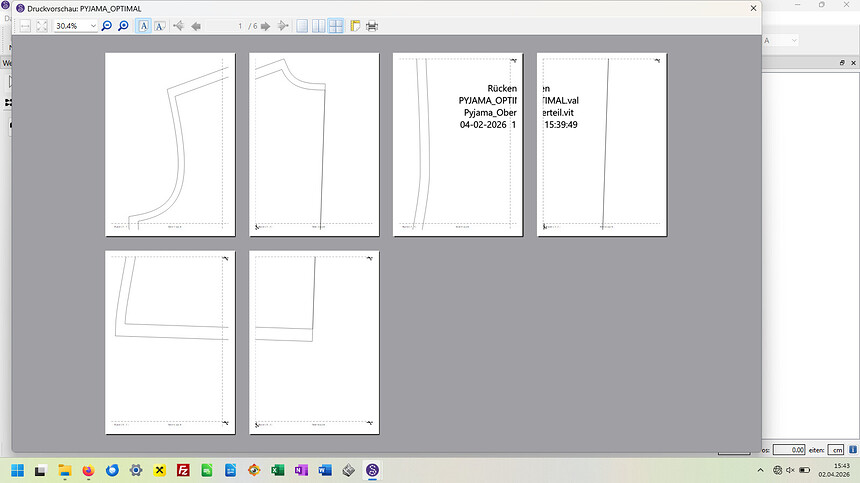Viewport: 860px width, 483px height.
Task: Close the Druckvorschau preview window
Action: point(751,8)
